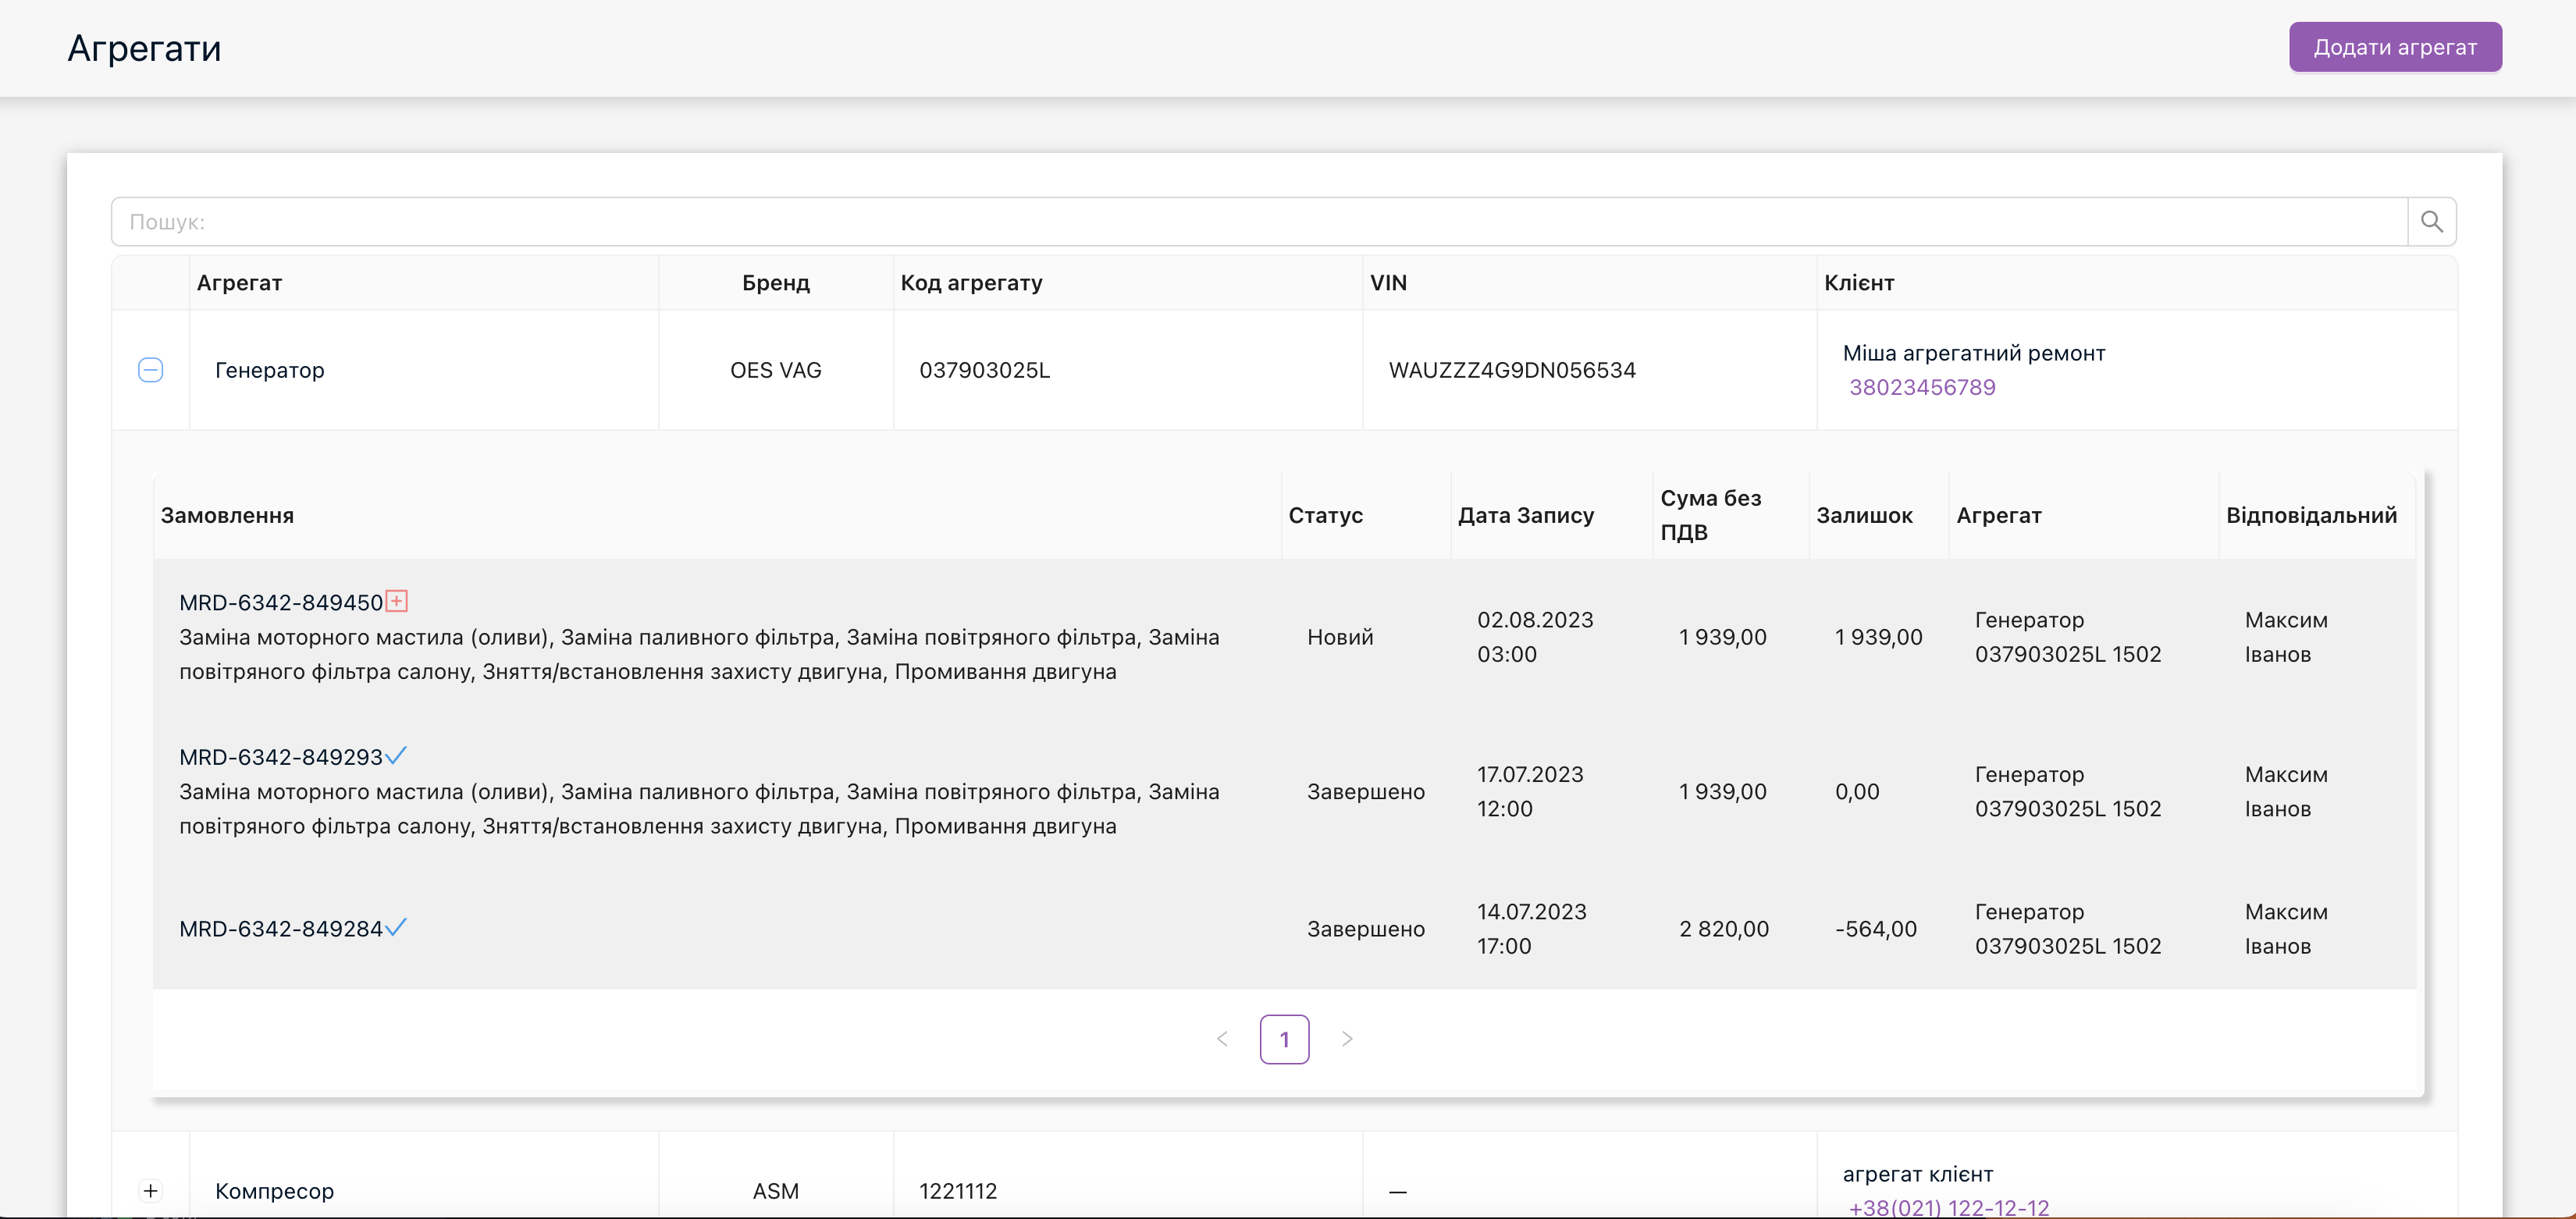
Task: Click the Статус column header
Action: click(x=1325, y=515)
